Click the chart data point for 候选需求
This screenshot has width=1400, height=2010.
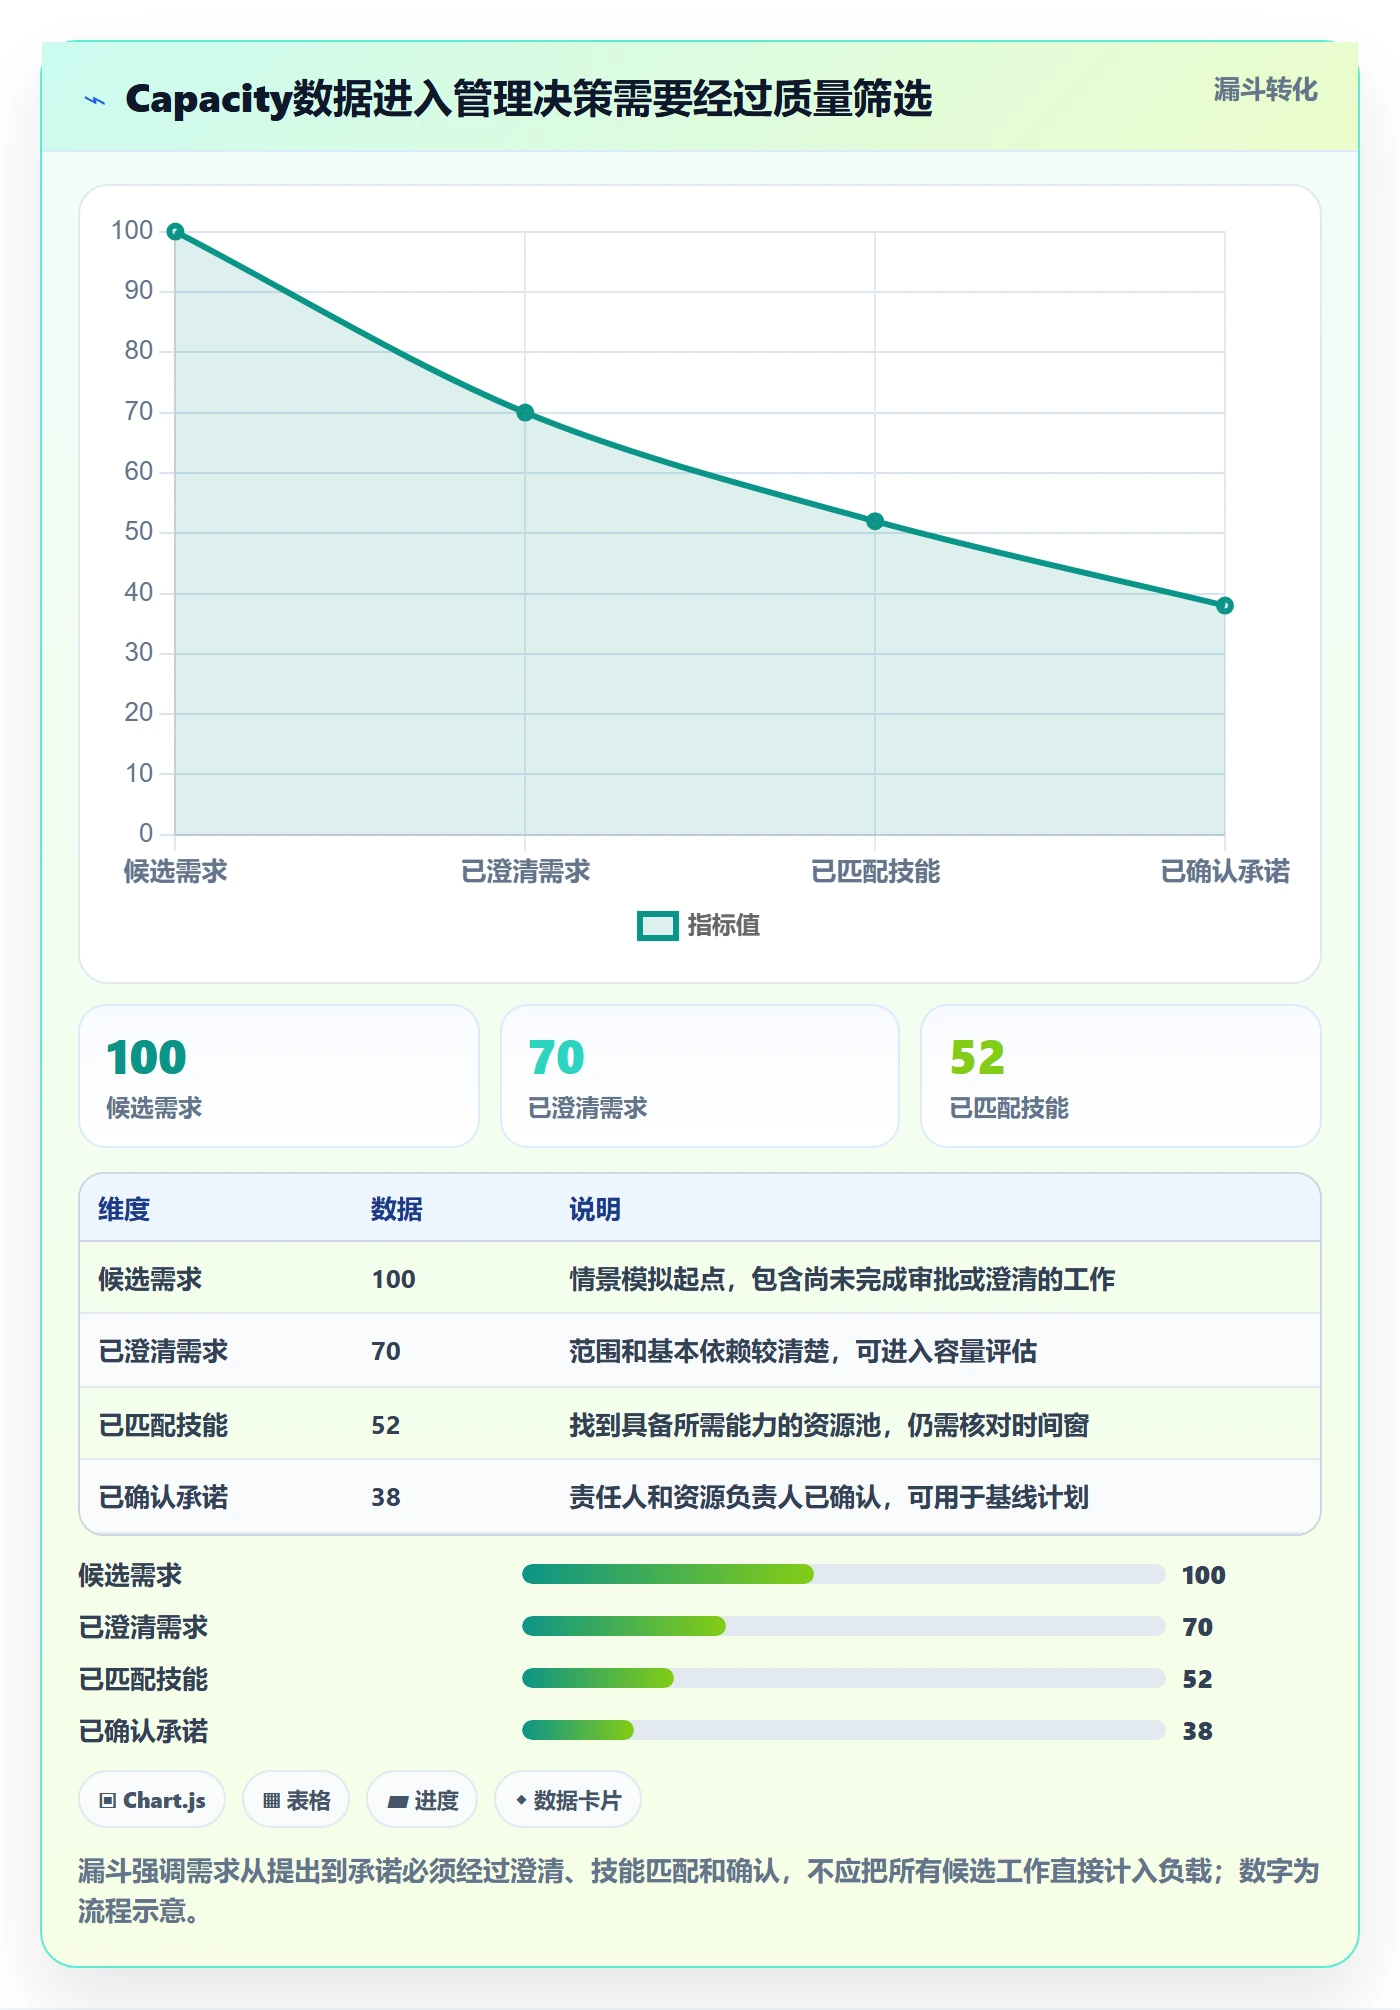175,232
